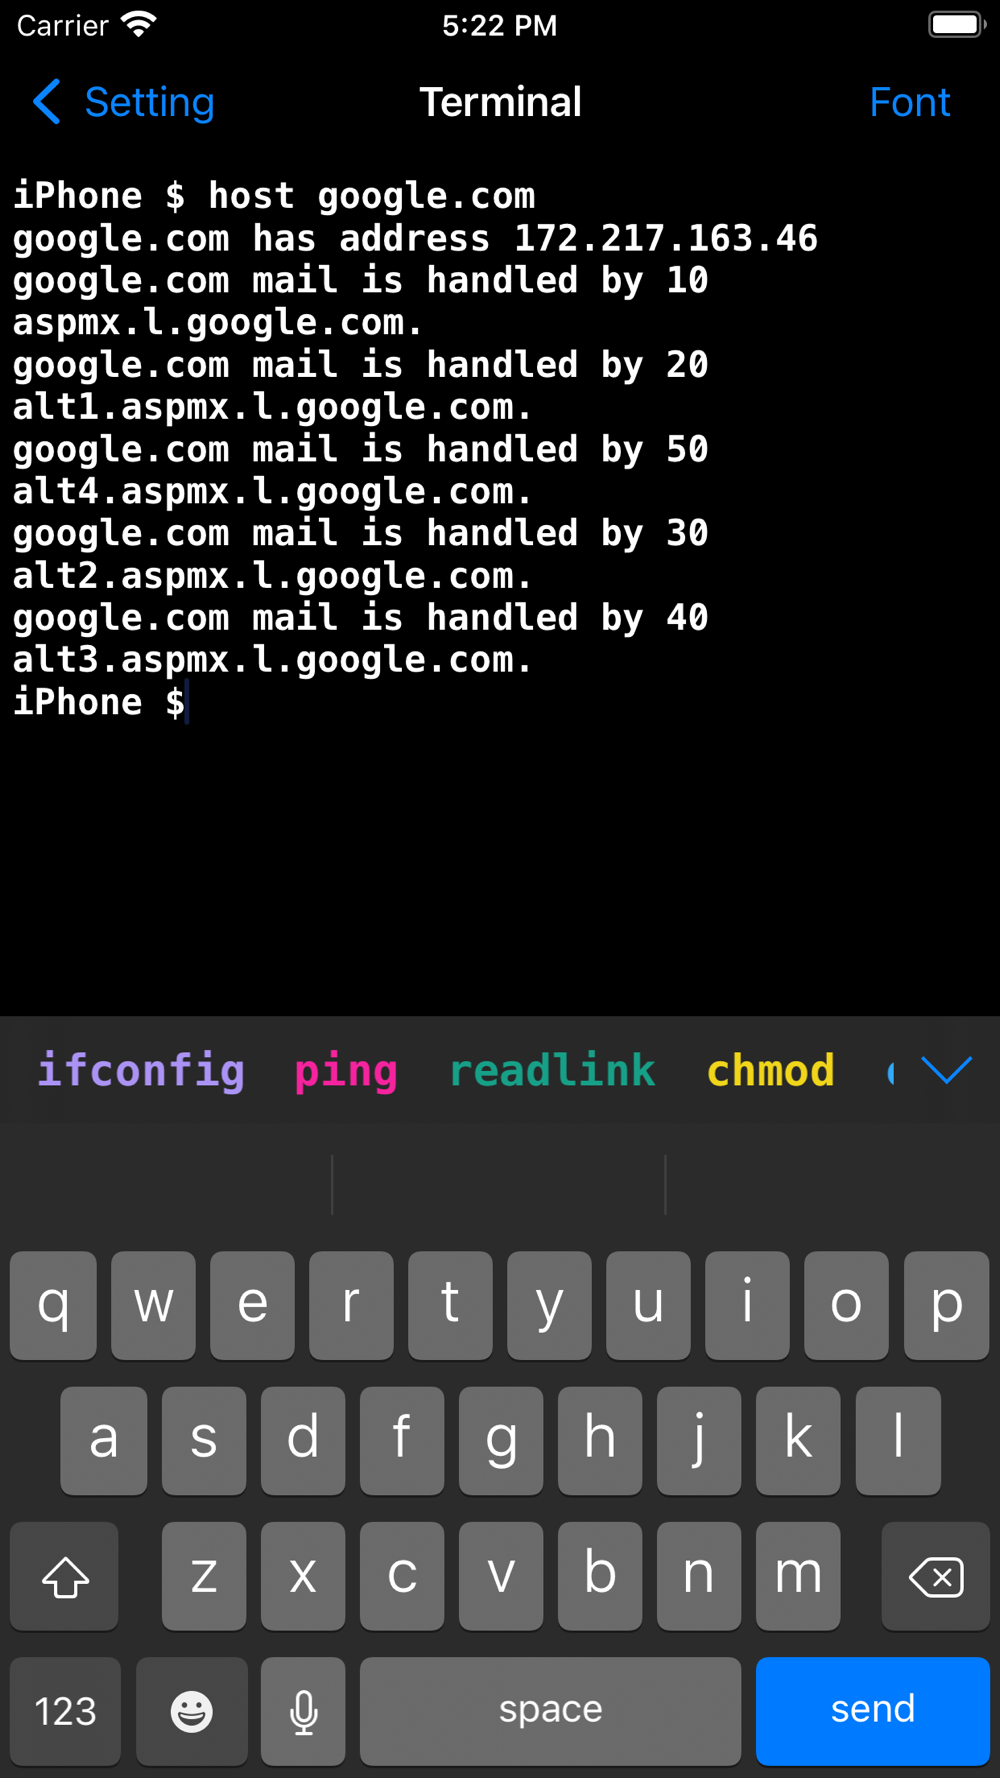Place cursor after the iPhone $ prompt
Screen dimensions: 1000x1778
coord(186,703)
